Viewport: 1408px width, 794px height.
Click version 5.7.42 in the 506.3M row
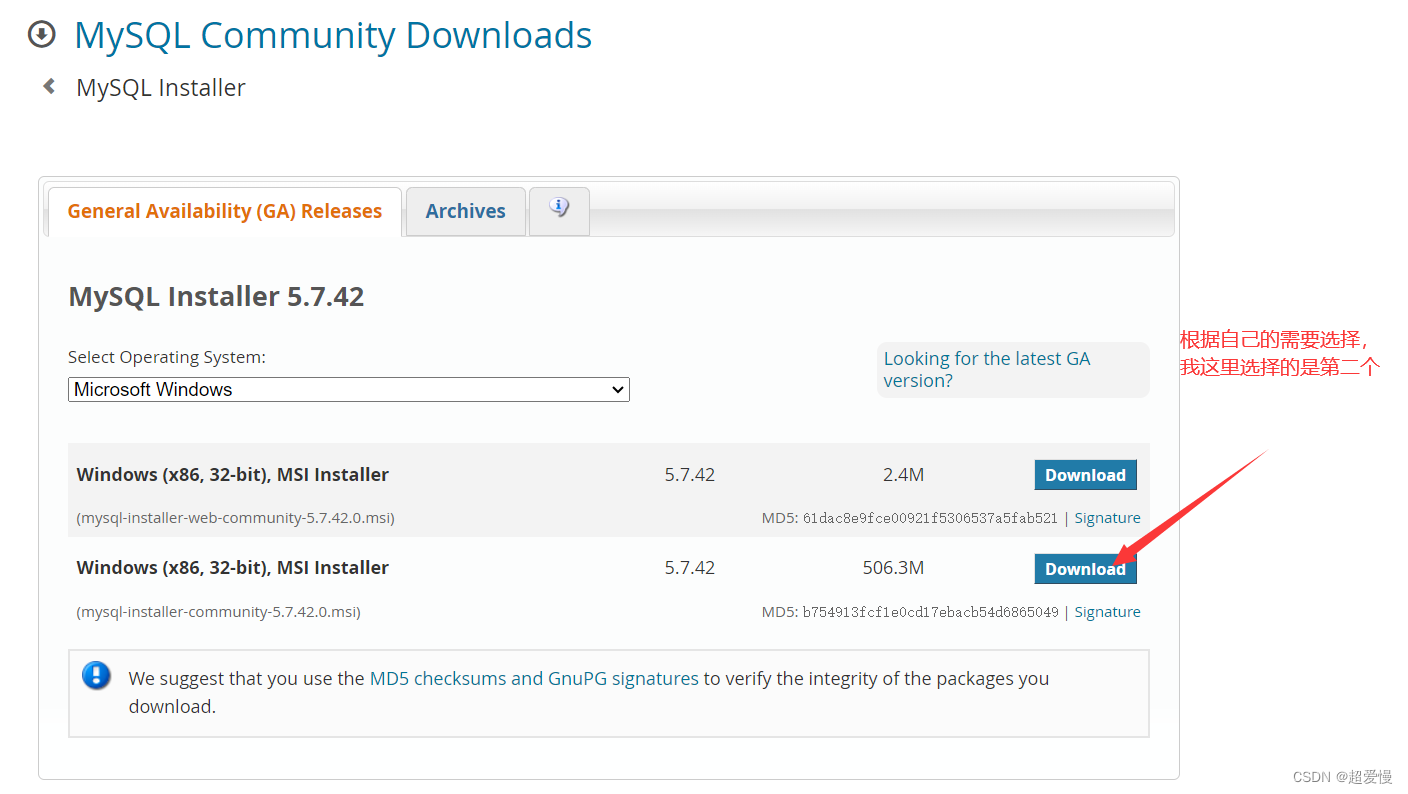coord(690,568)
